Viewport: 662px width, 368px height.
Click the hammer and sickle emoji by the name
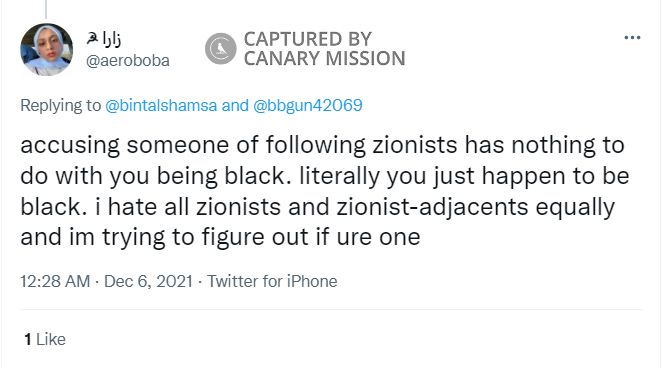pos(92,39)
